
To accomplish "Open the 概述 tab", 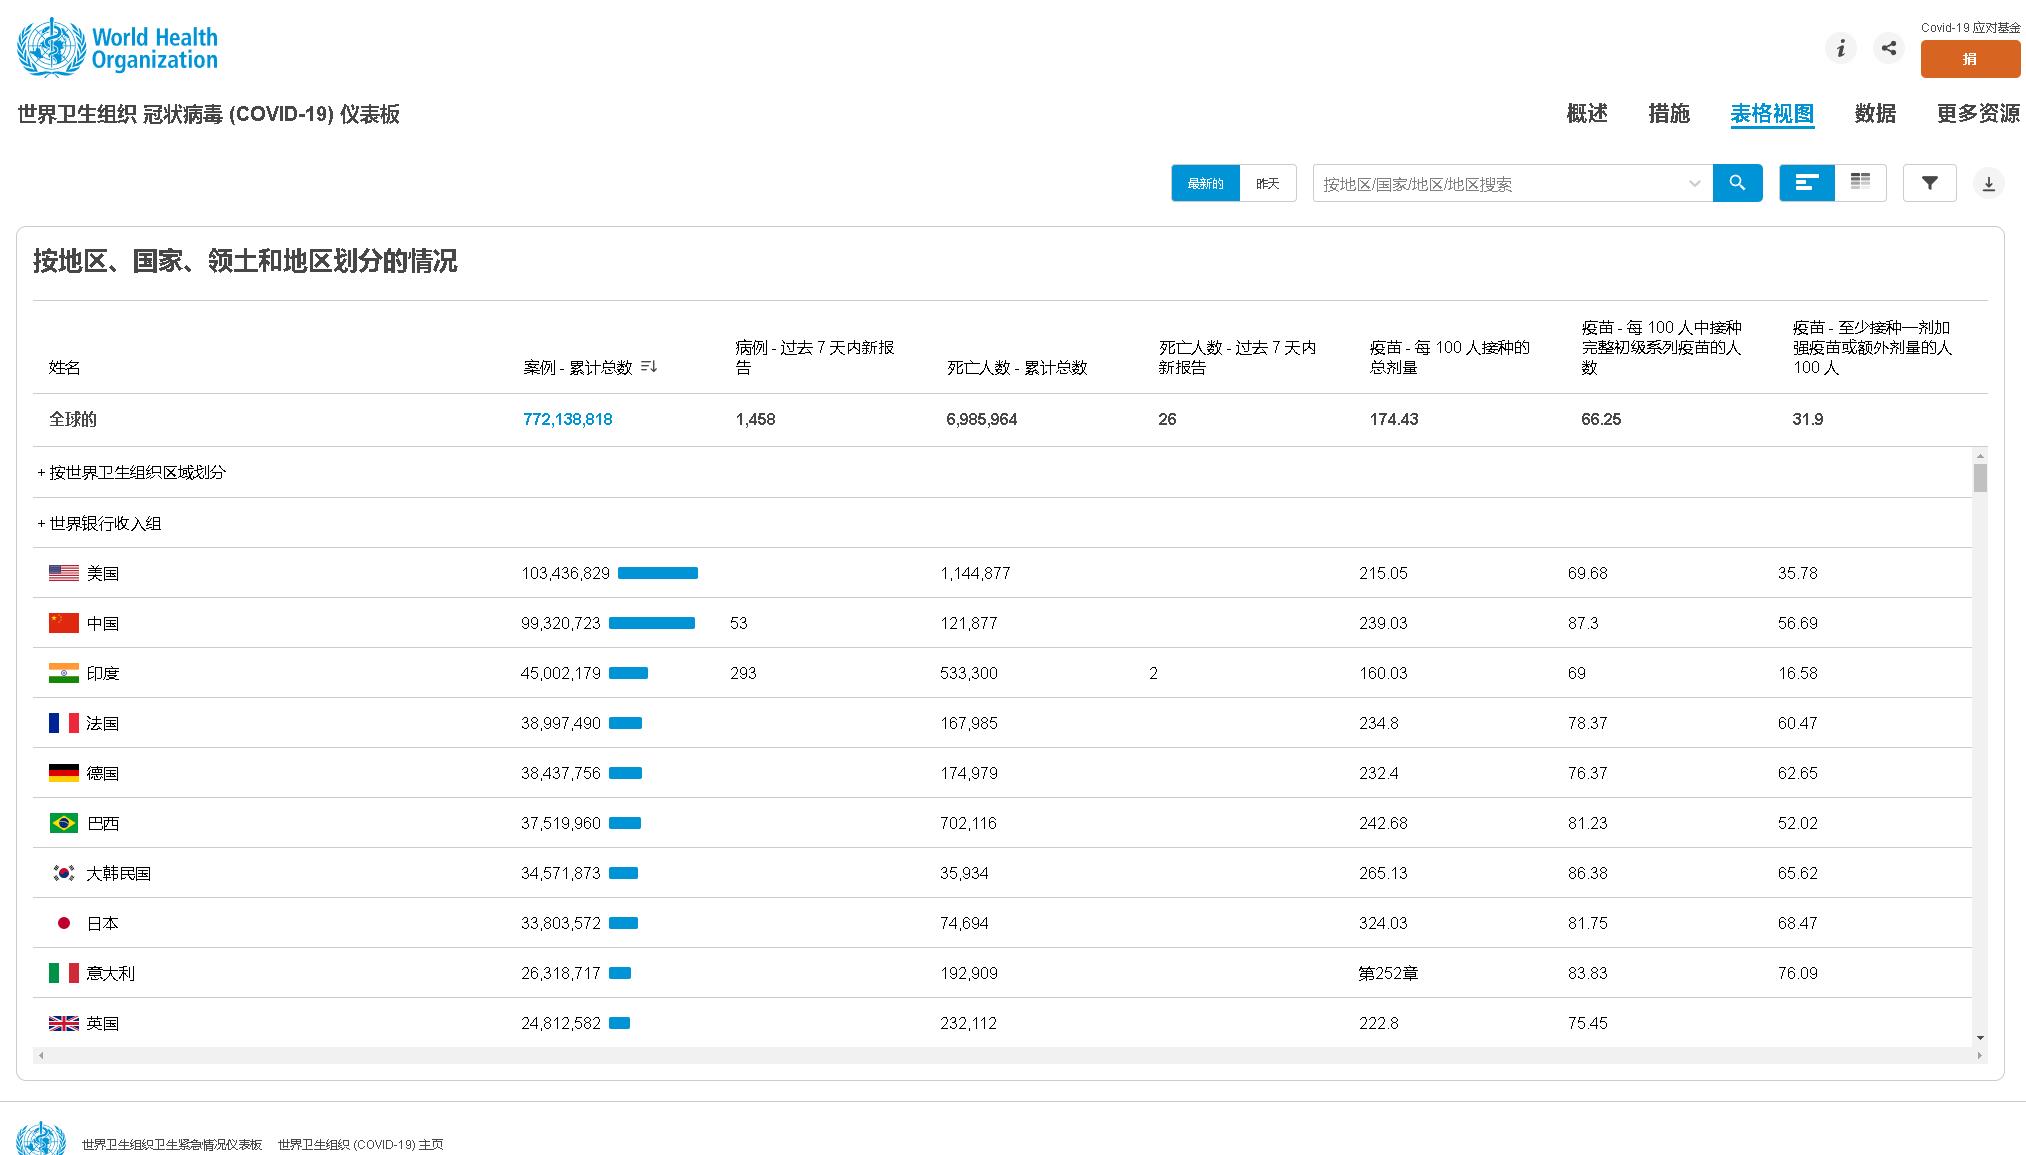I will (1587, 114).
